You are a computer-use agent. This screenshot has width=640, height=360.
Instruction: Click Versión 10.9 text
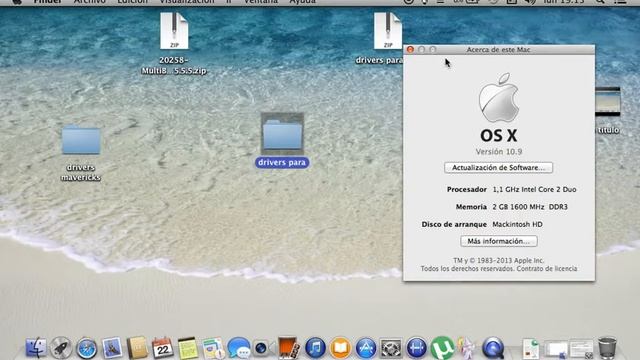(499, 151)
